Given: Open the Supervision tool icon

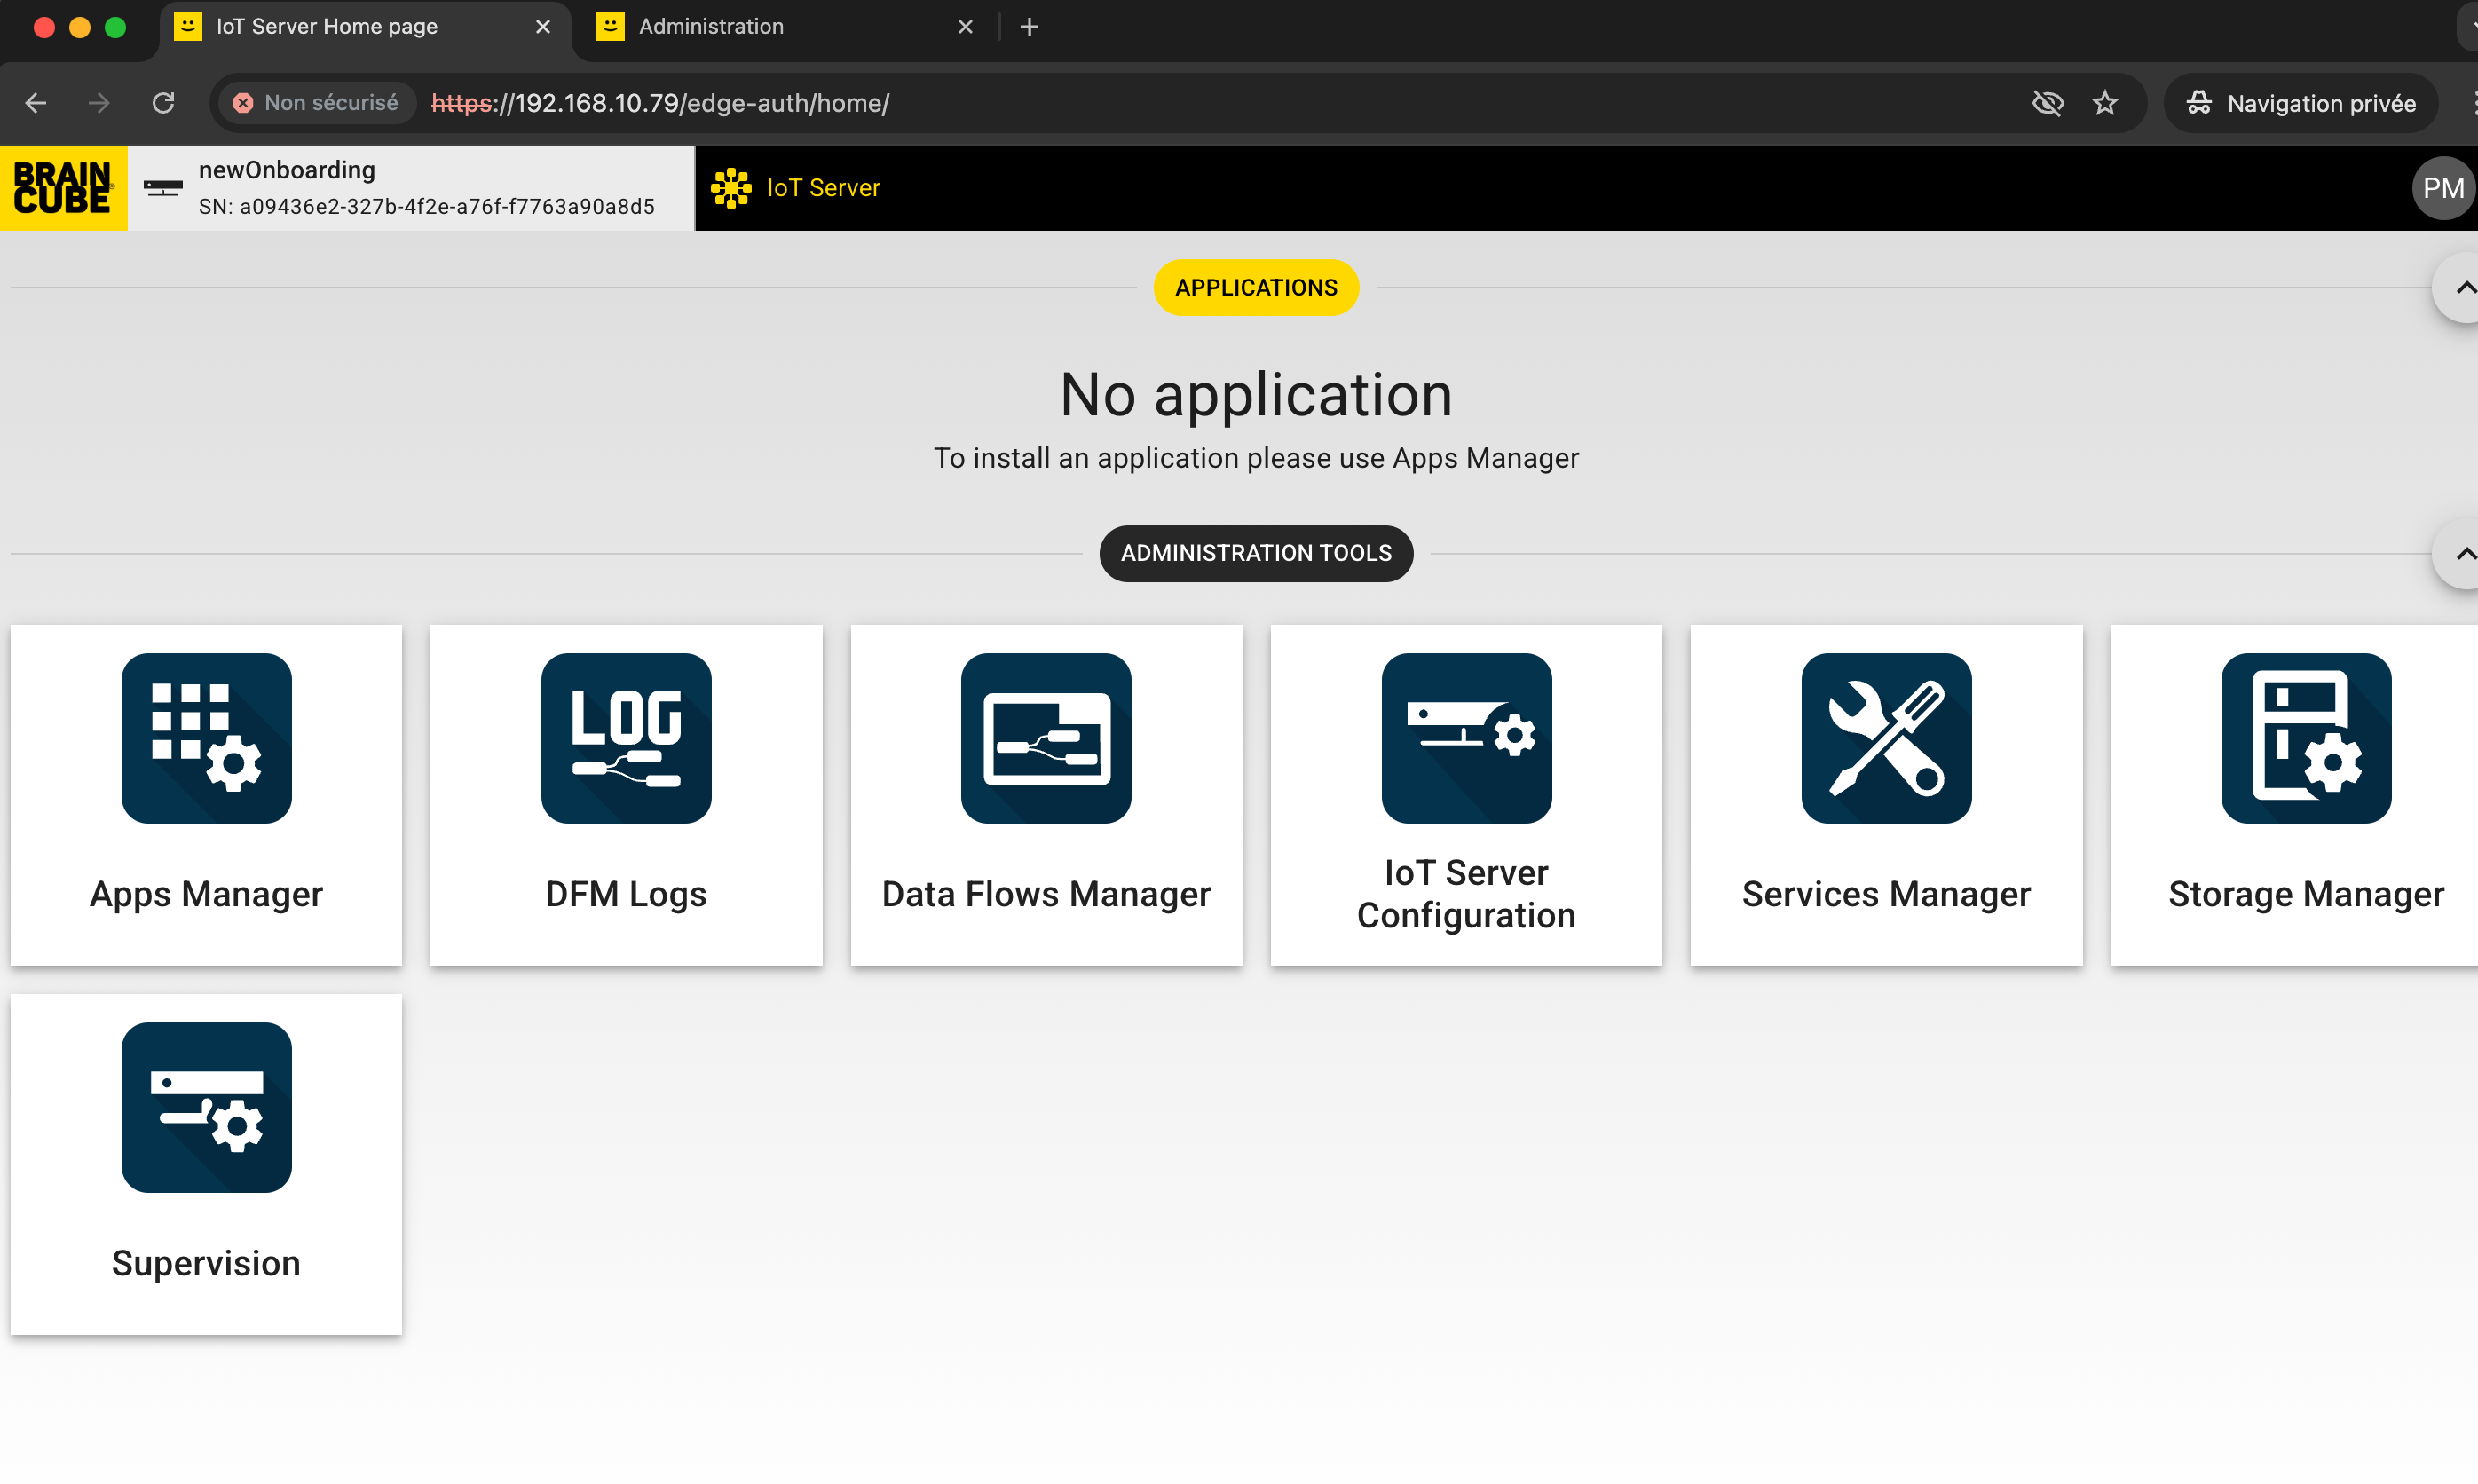Looking at the screenshot, I should click(206, 1107).
